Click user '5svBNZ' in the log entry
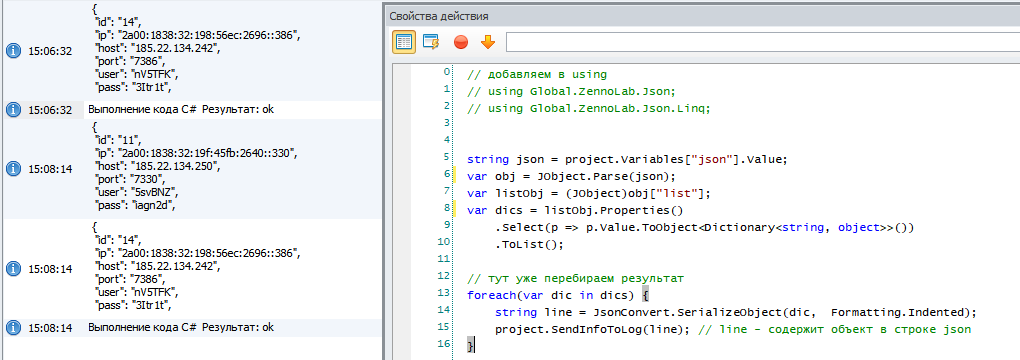 pyautogui.click(x=154, y=192)
